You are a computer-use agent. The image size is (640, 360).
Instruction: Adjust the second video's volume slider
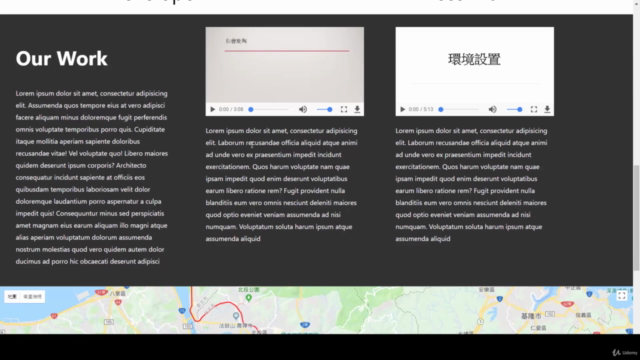tap(514, 109)
